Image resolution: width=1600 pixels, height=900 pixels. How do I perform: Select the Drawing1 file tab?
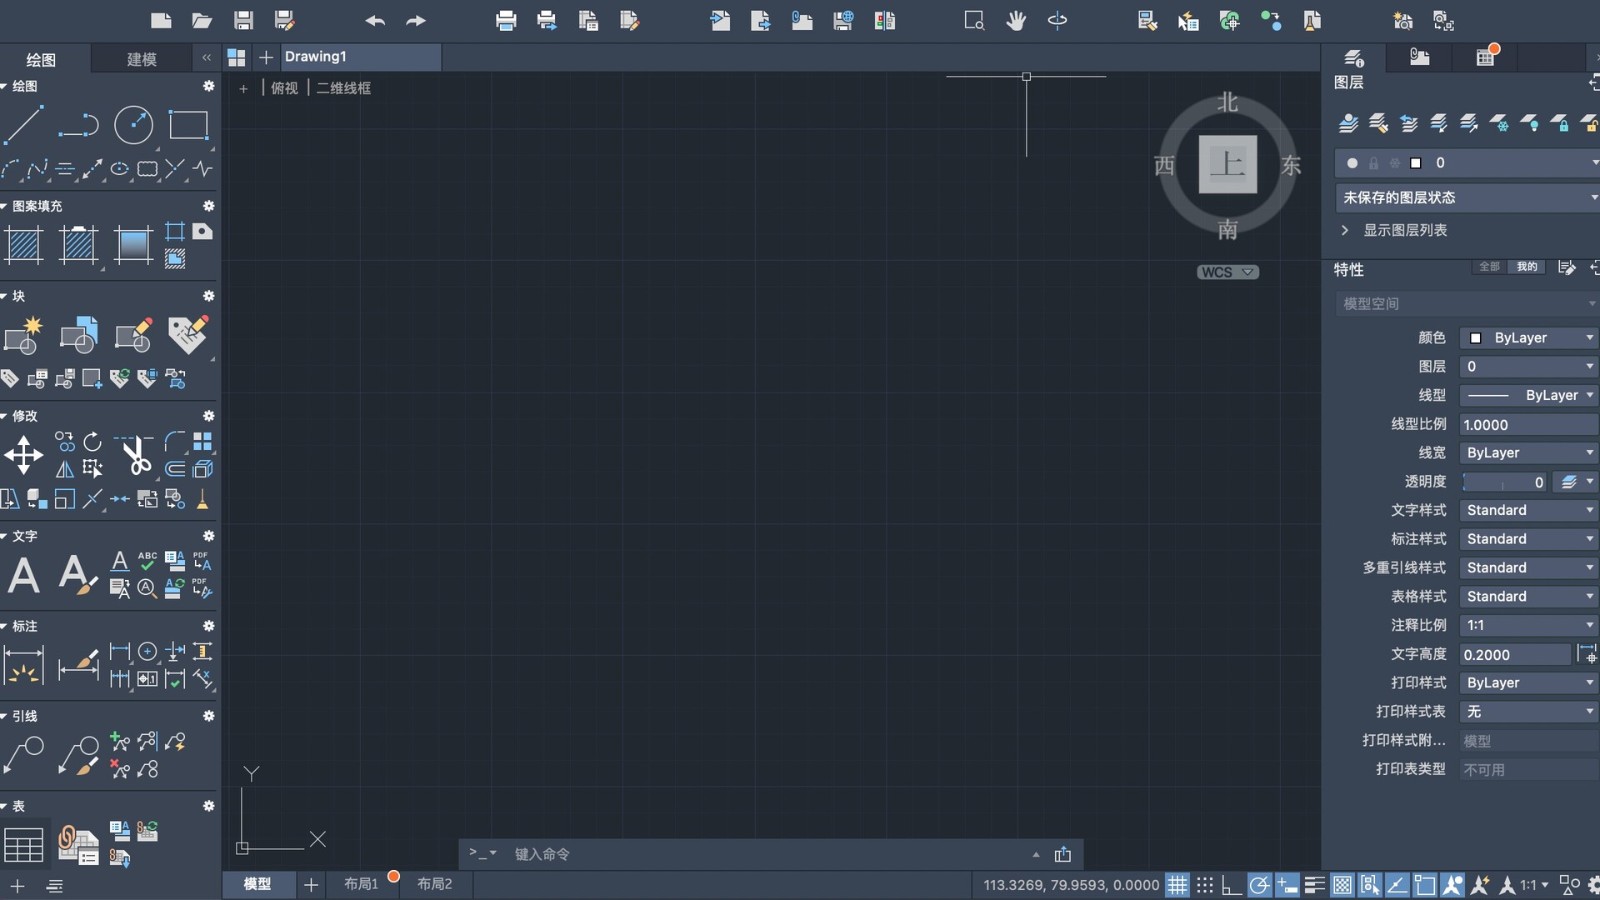[360, 57]
